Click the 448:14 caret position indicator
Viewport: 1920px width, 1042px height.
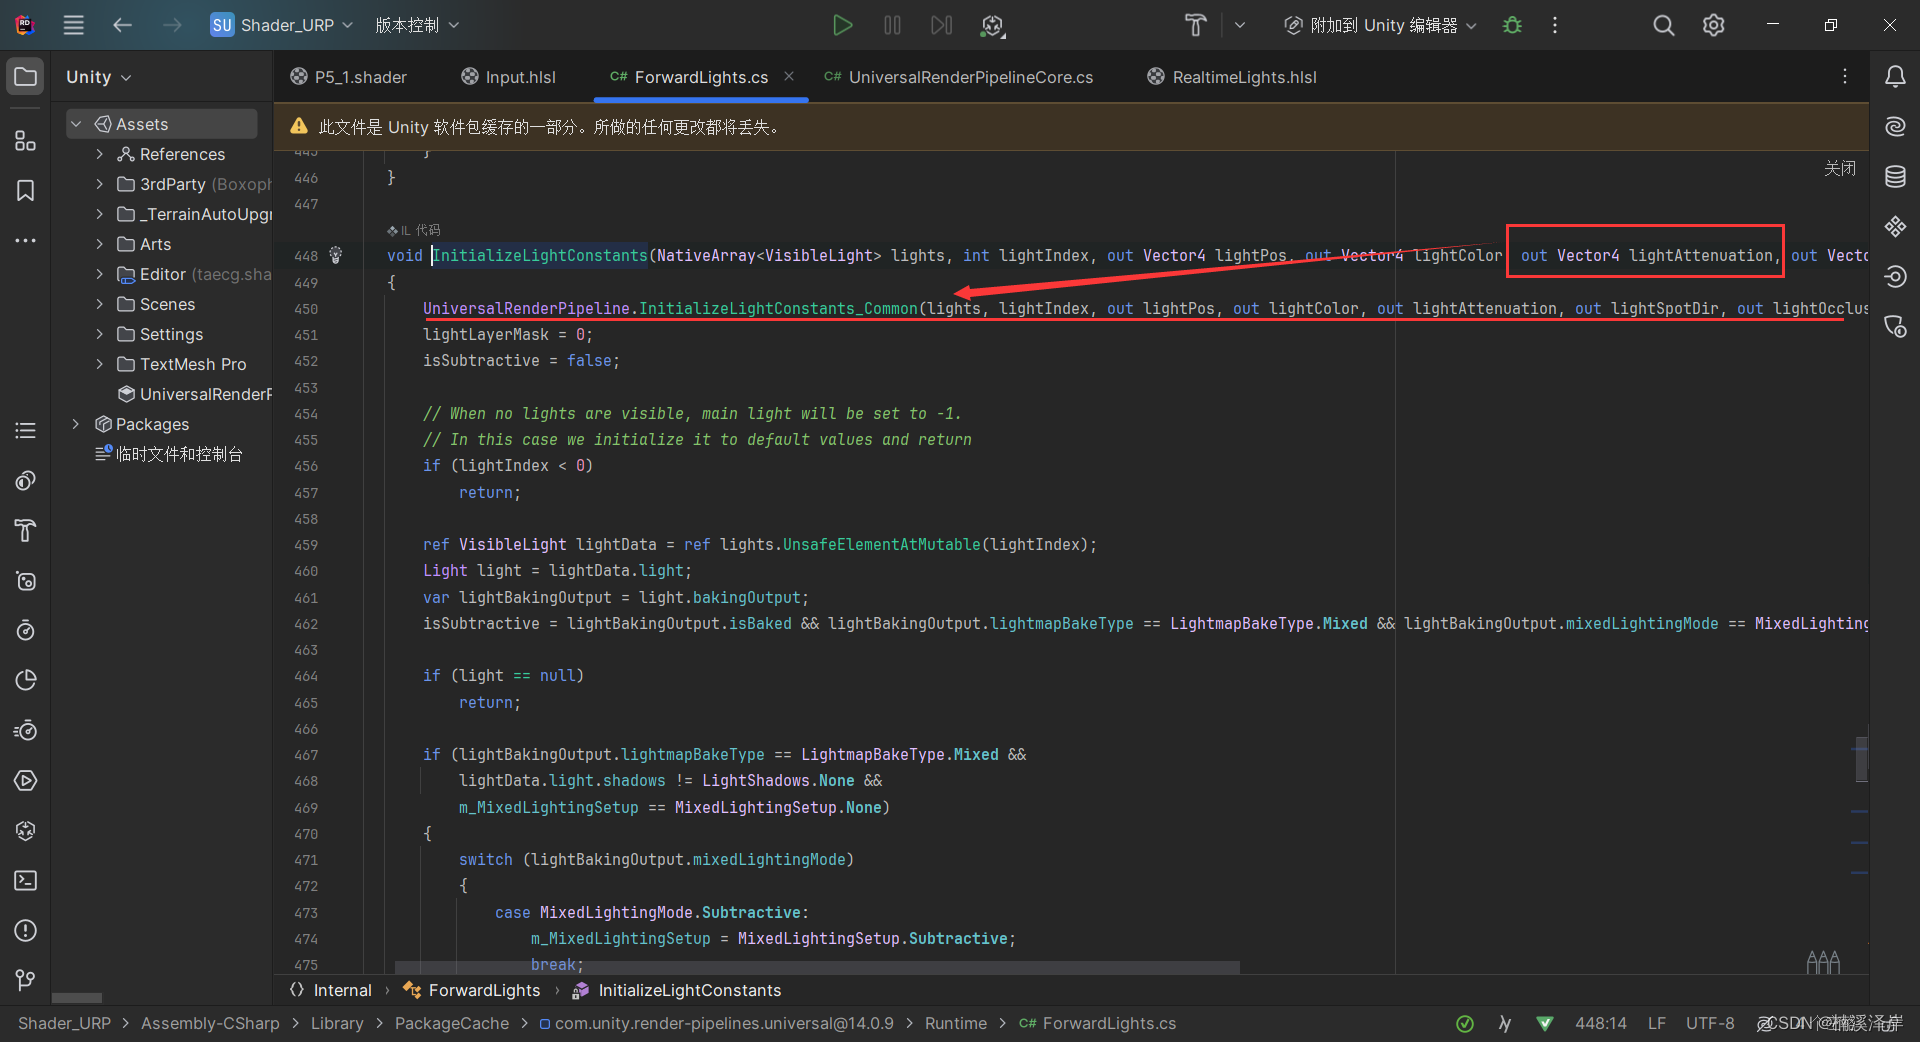(1600, 1023)
